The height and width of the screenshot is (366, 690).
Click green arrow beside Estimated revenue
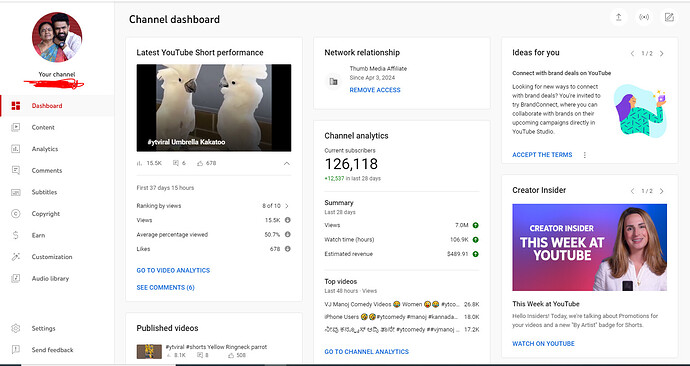(475, 254)
